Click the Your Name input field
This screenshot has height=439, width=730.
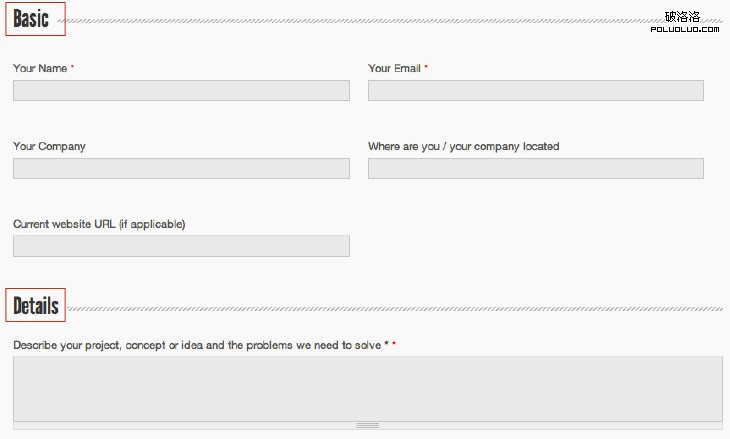point(181,91)
